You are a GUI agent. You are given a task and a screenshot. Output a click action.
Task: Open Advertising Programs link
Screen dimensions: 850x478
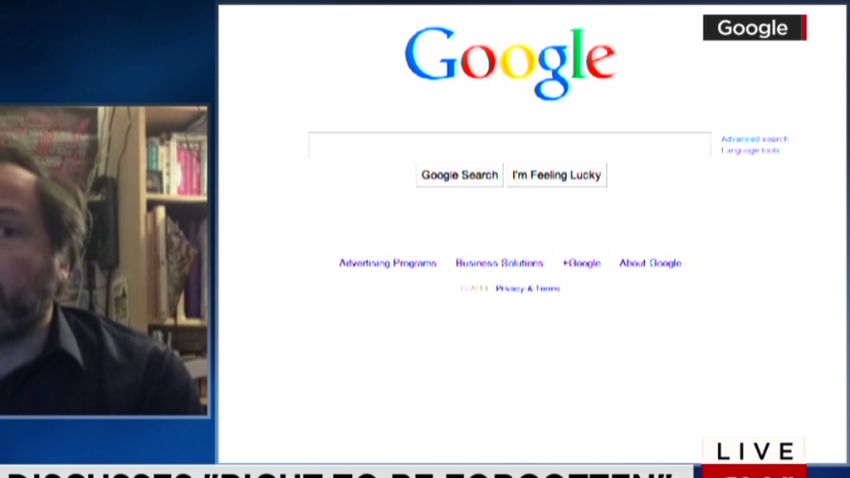click(388, 263)
